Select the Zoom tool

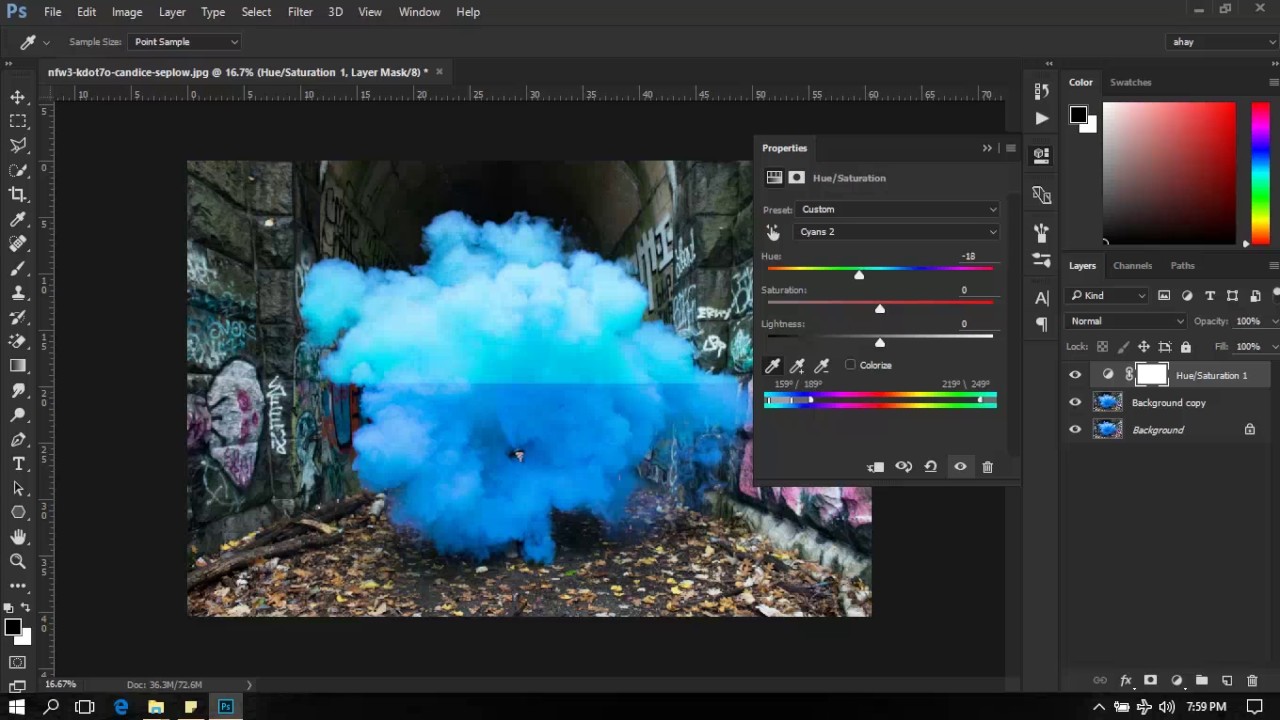point(18,561)
